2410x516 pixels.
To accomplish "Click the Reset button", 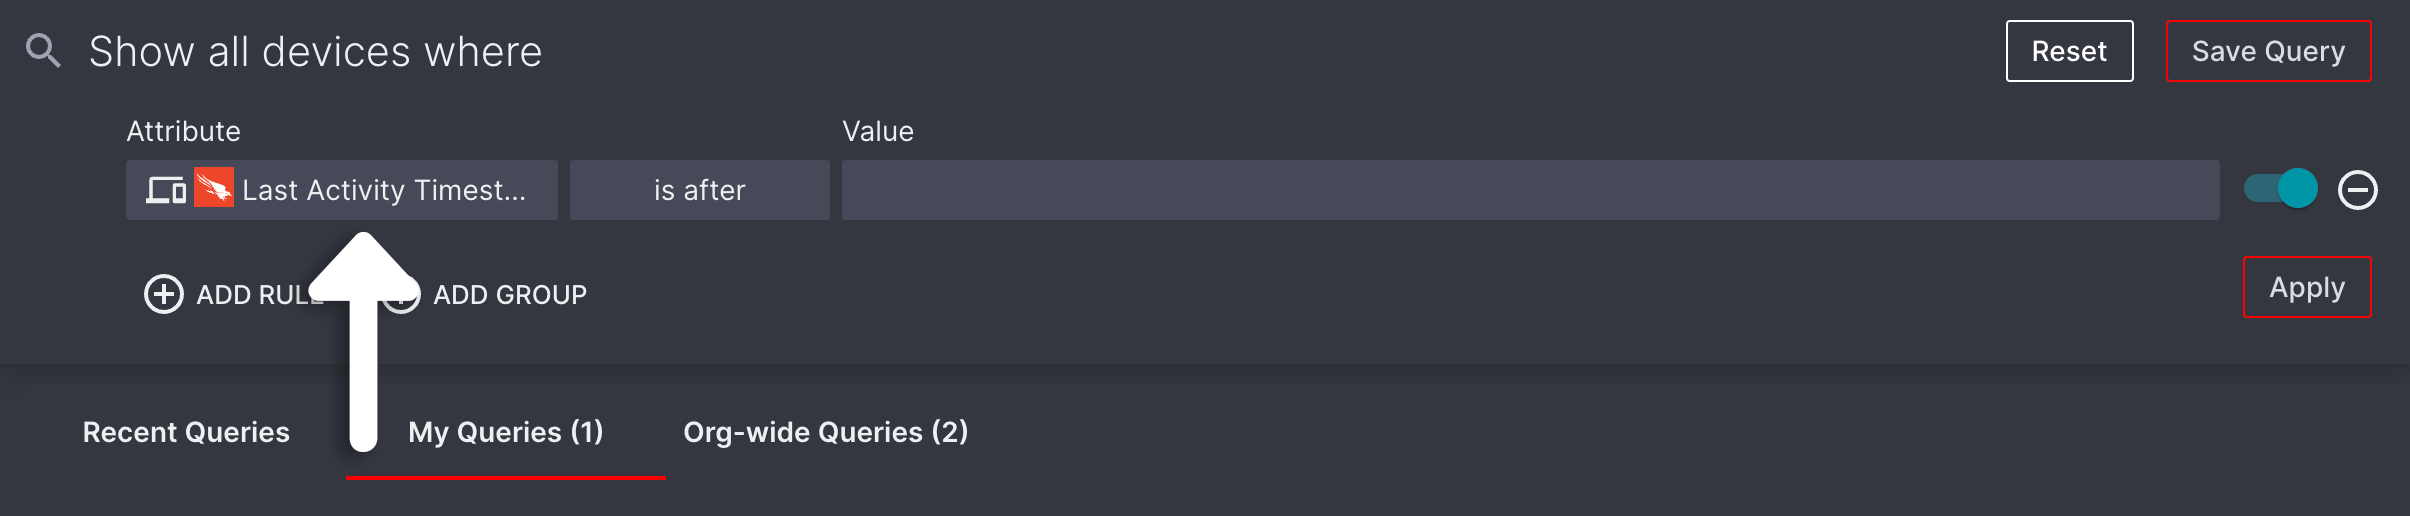I will click(x=2070, y=51).
